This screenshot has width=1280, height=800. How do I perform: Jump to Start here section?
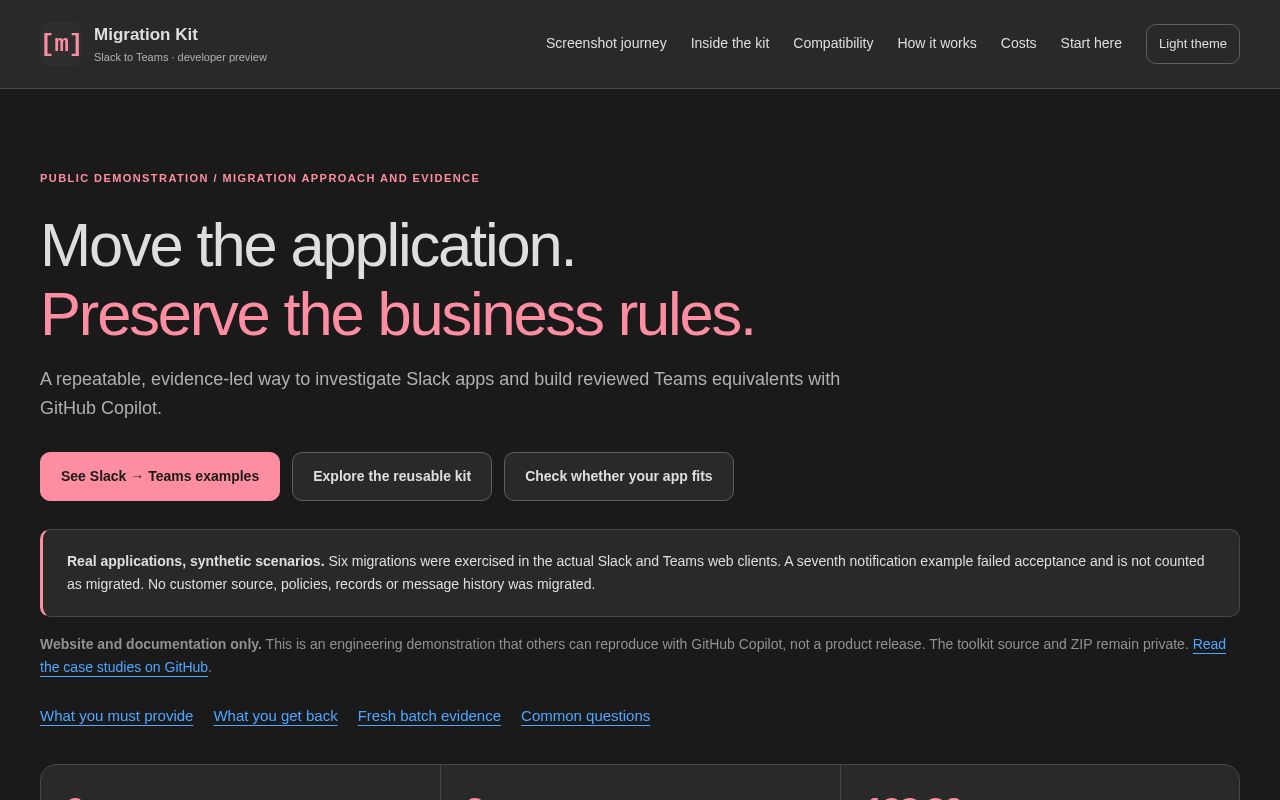pyautogui.click(x=1091, y=43)
